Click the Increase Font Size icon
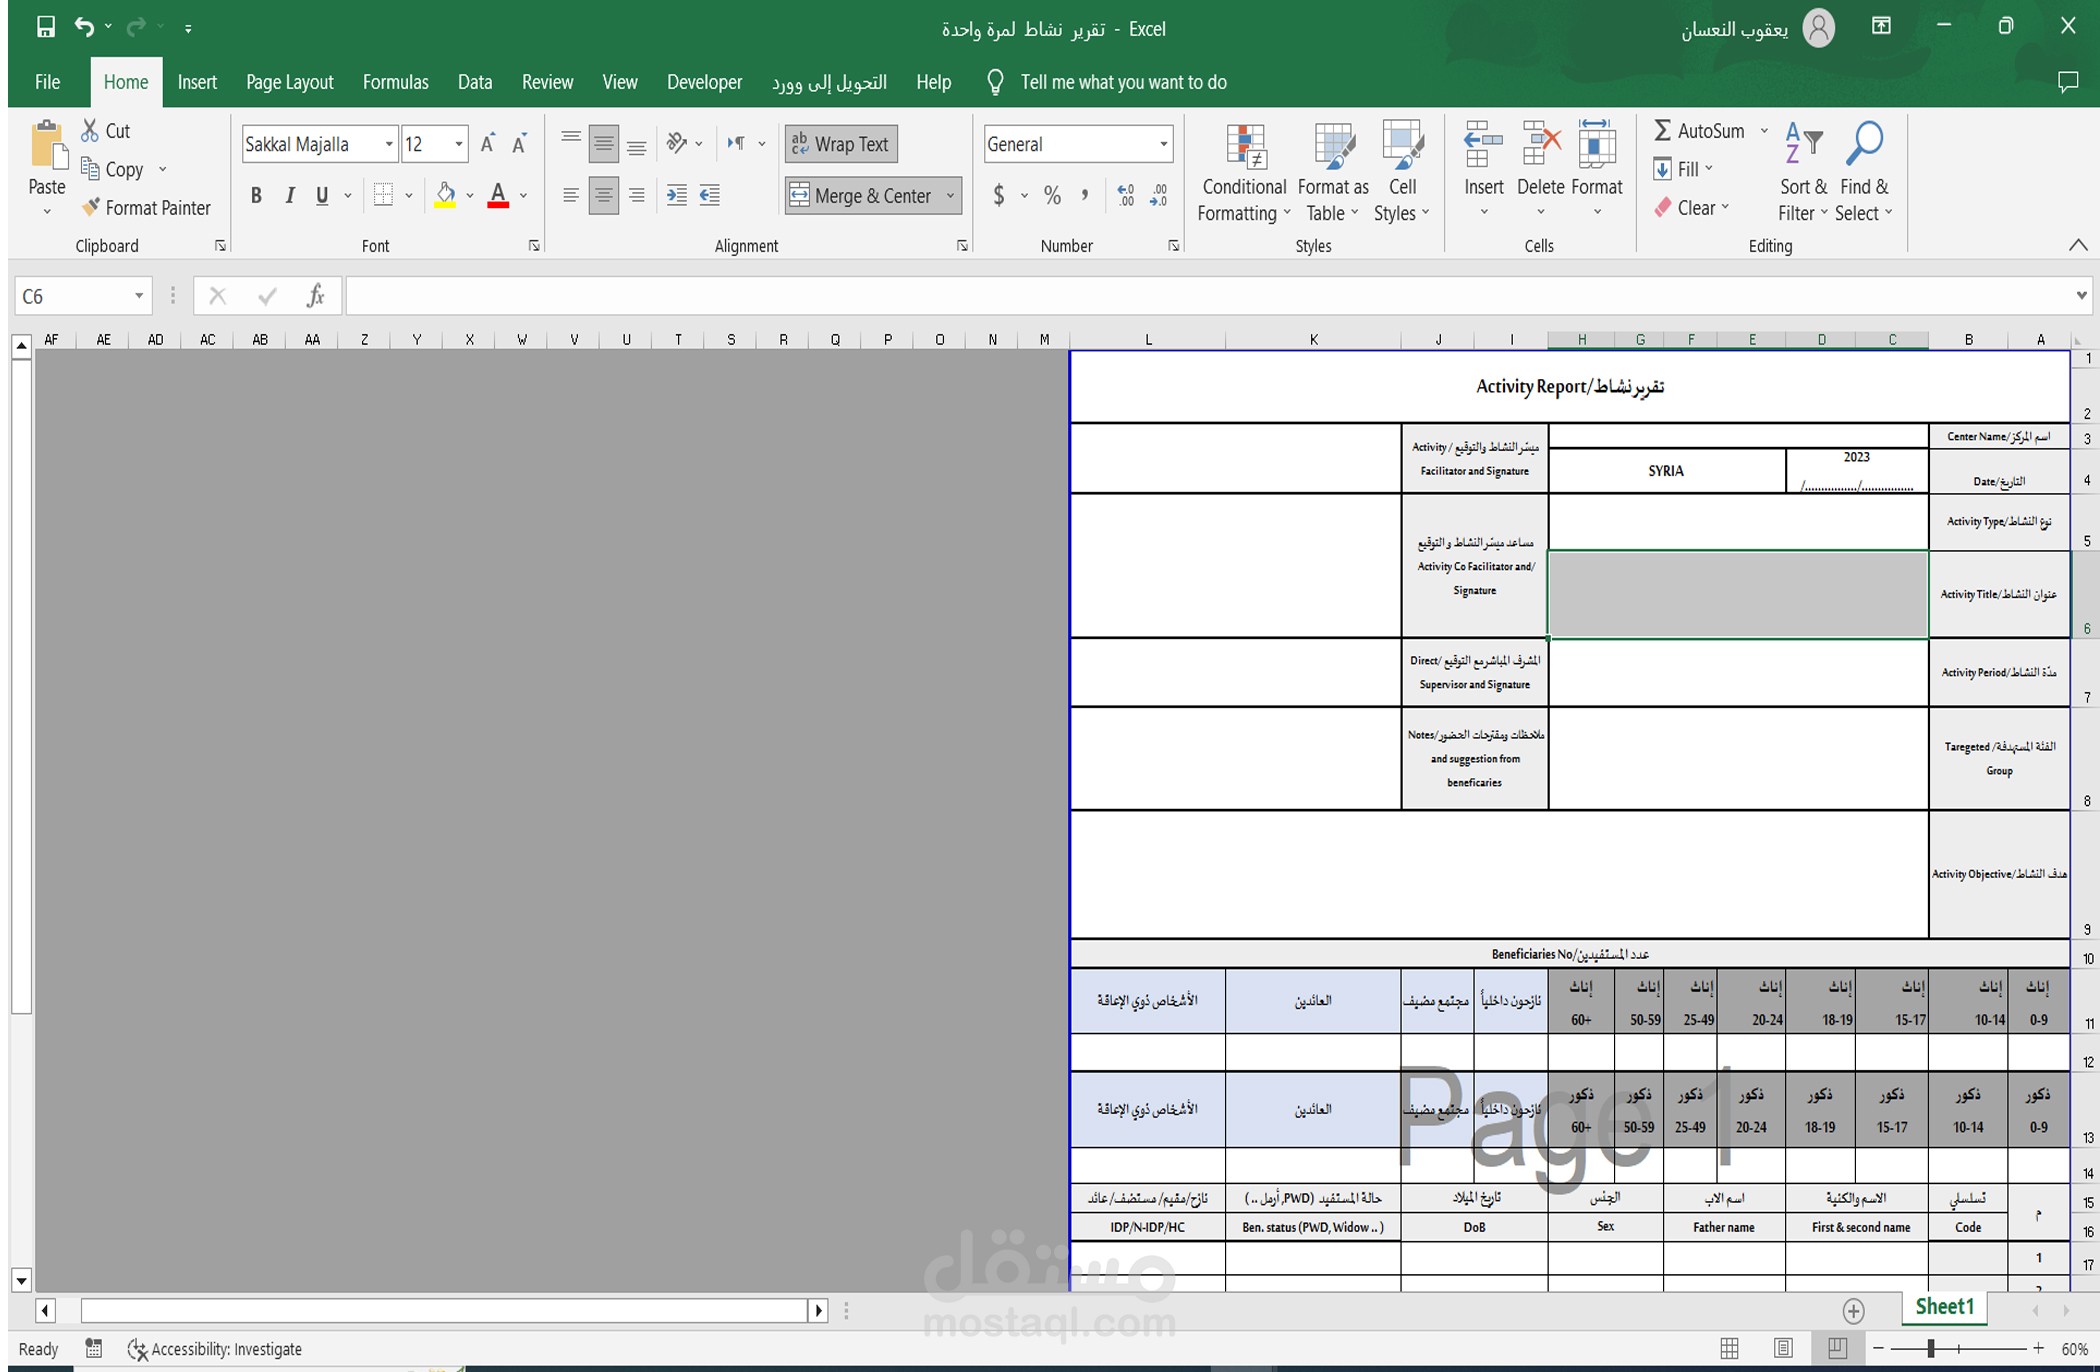2100x1372 pixels. (x=487, y=144)
